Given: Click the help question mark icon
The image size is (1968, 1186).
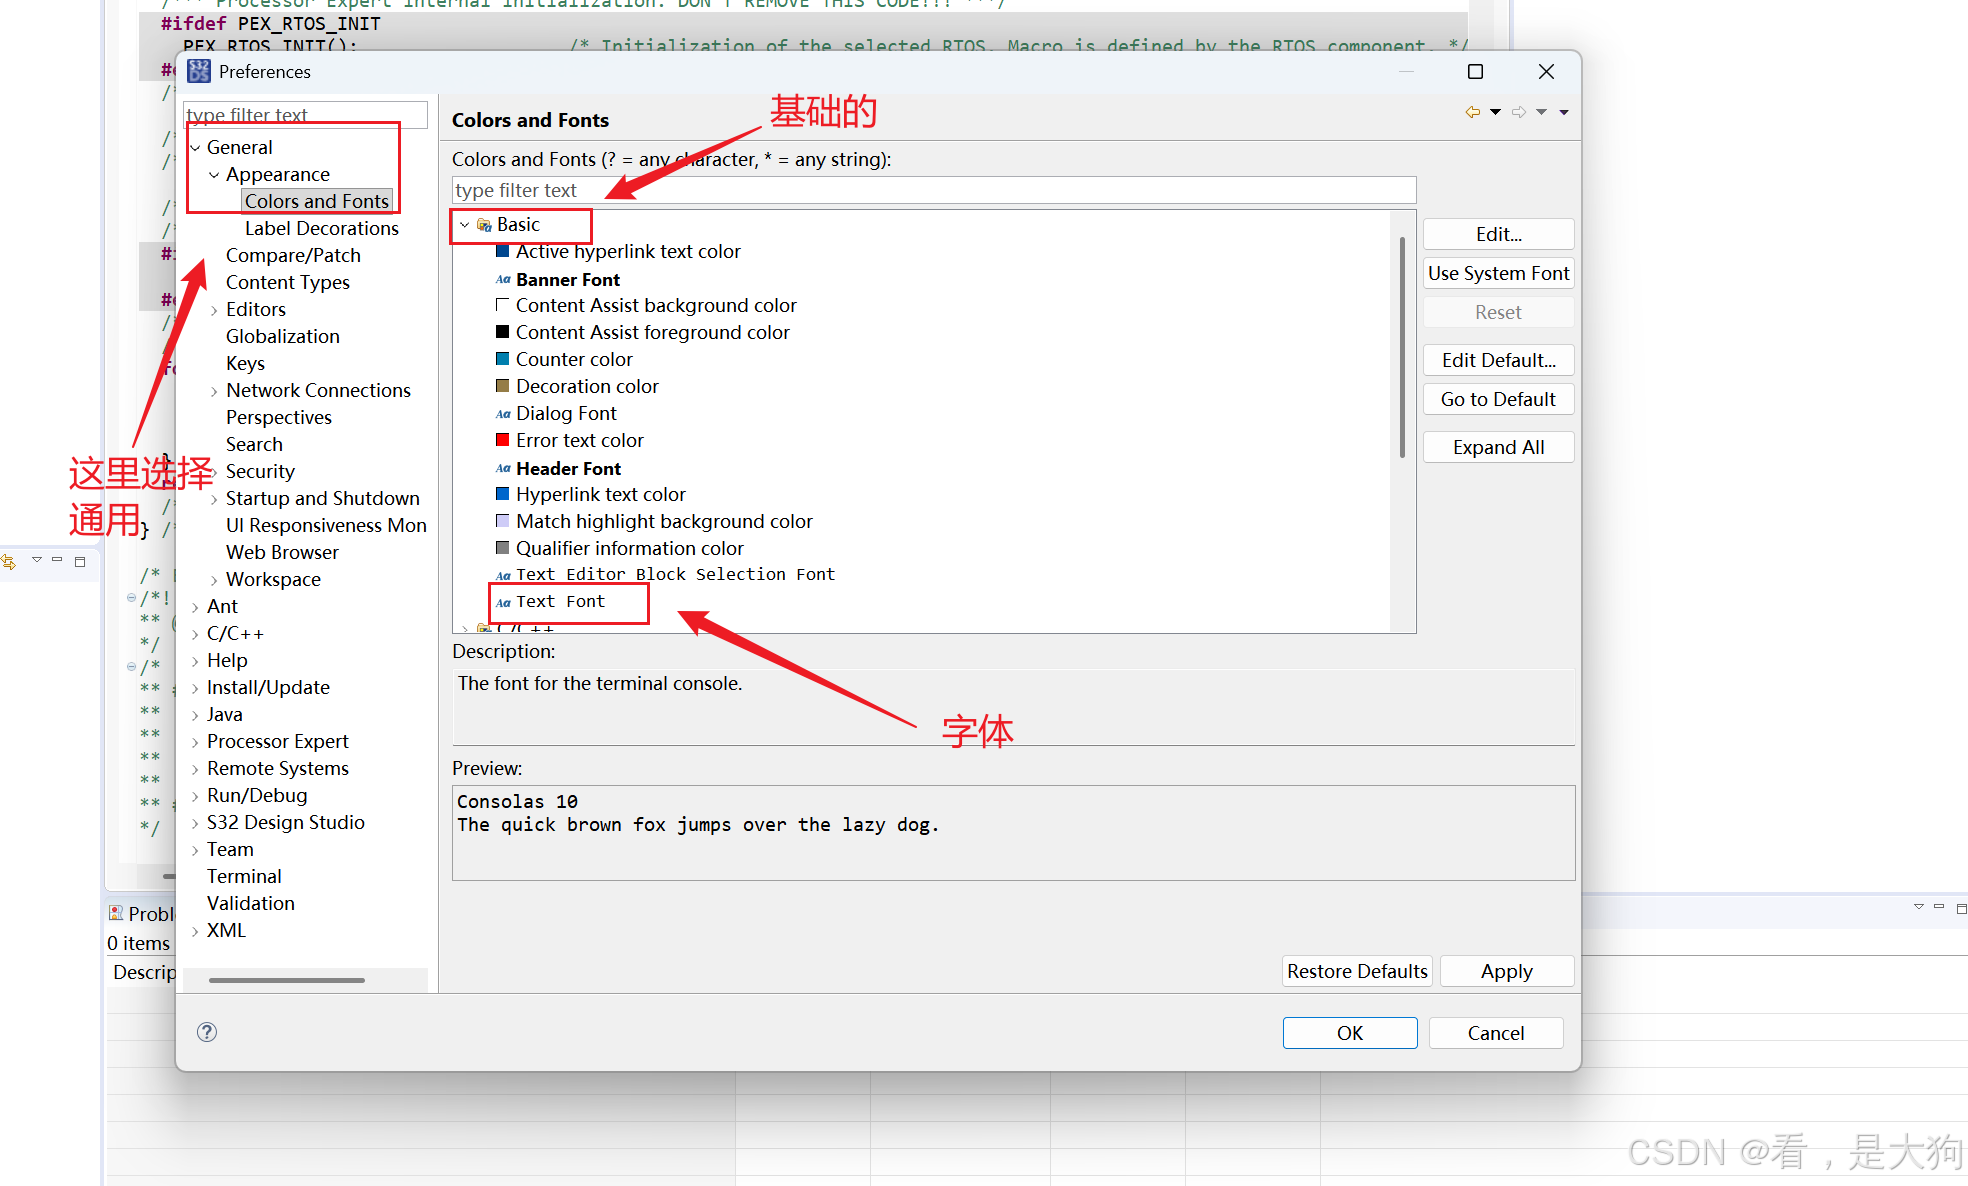Looking at the screenshot, I should tap(207, 1032).
